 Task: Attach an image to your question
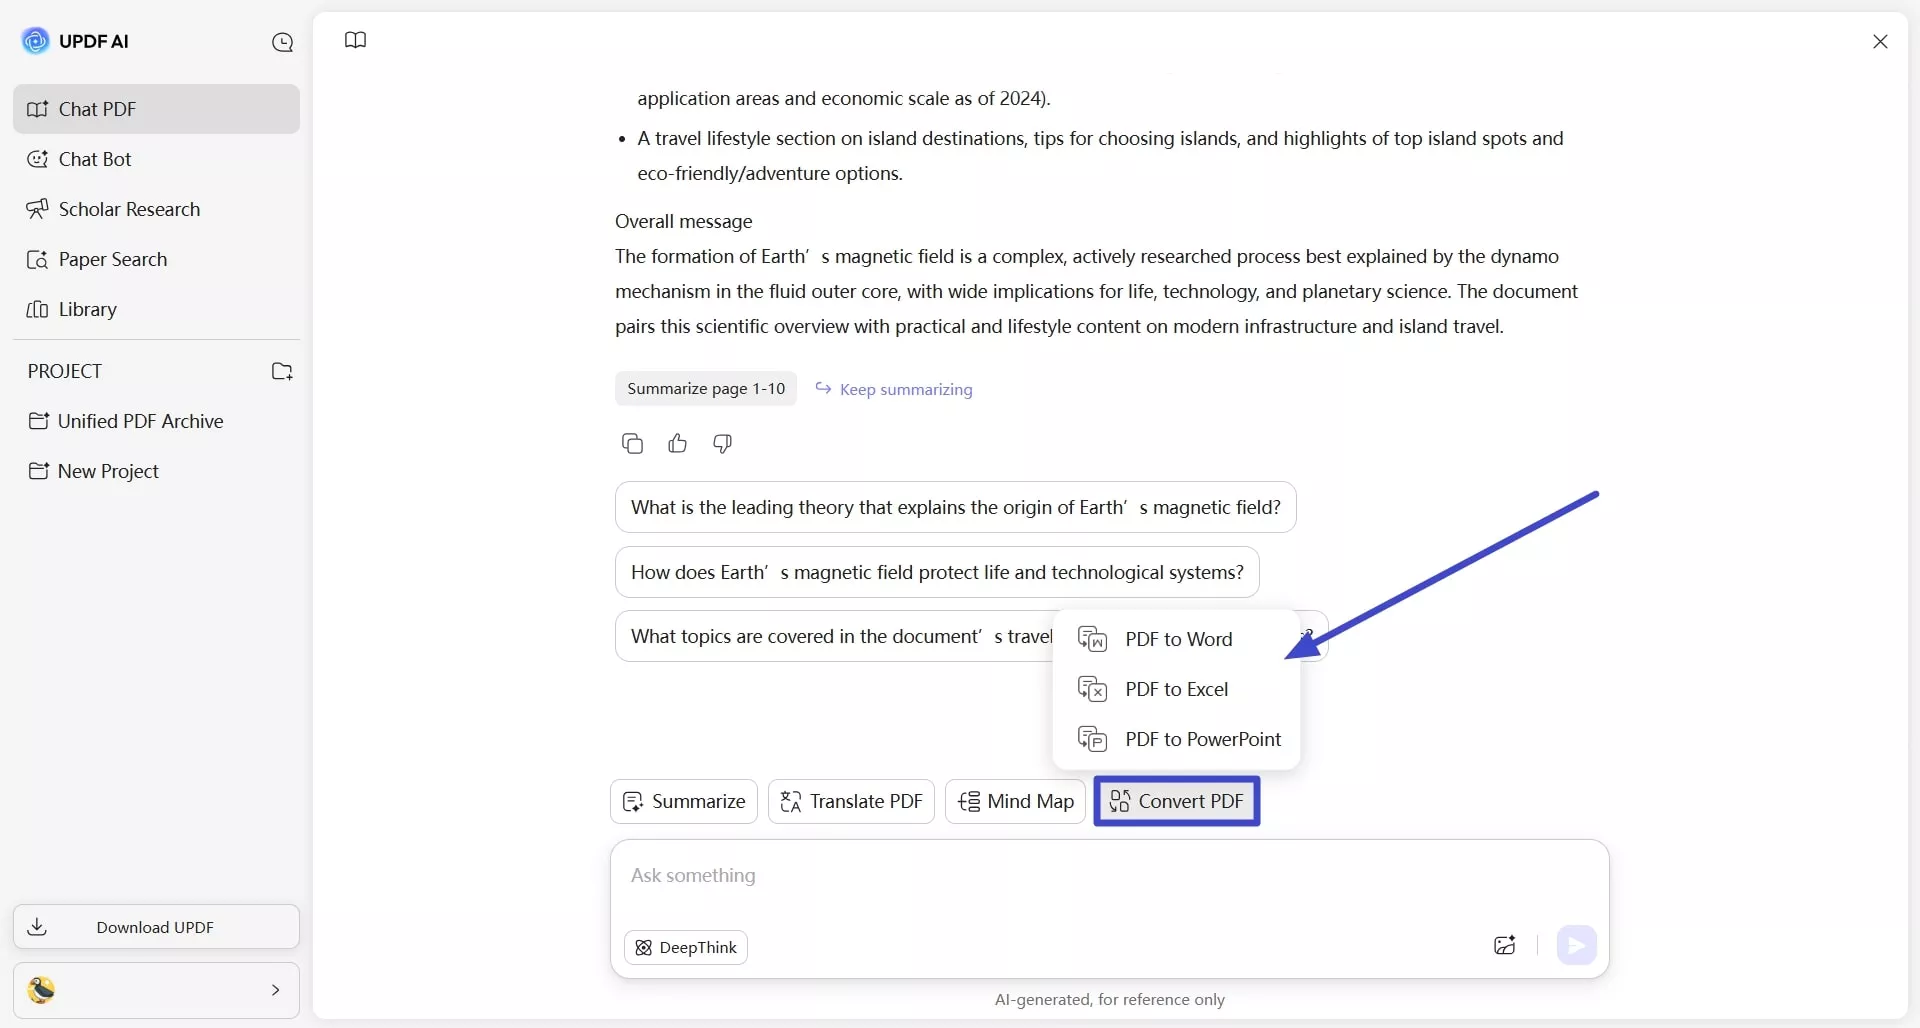click(1505, 946)
